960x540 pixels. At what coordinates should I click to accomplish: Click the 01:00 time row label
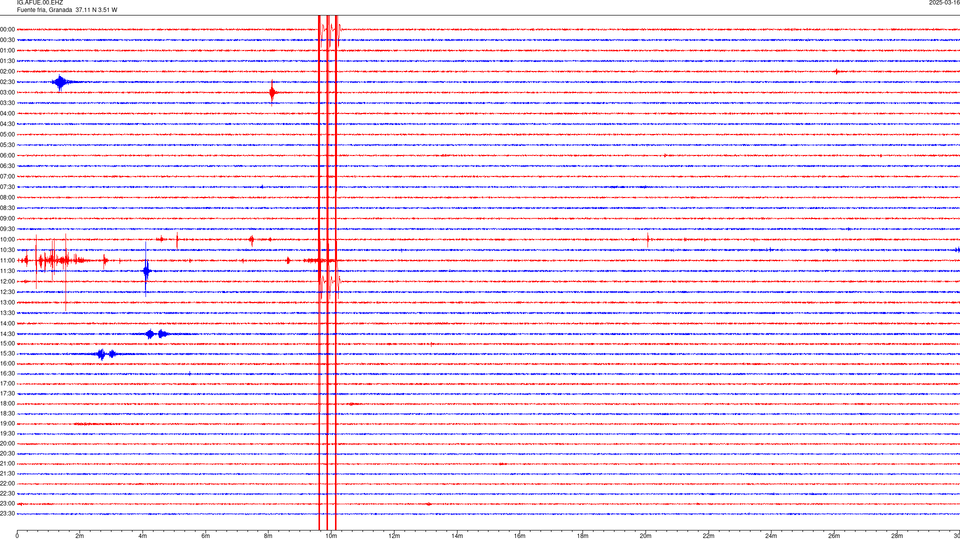point(7,51)
